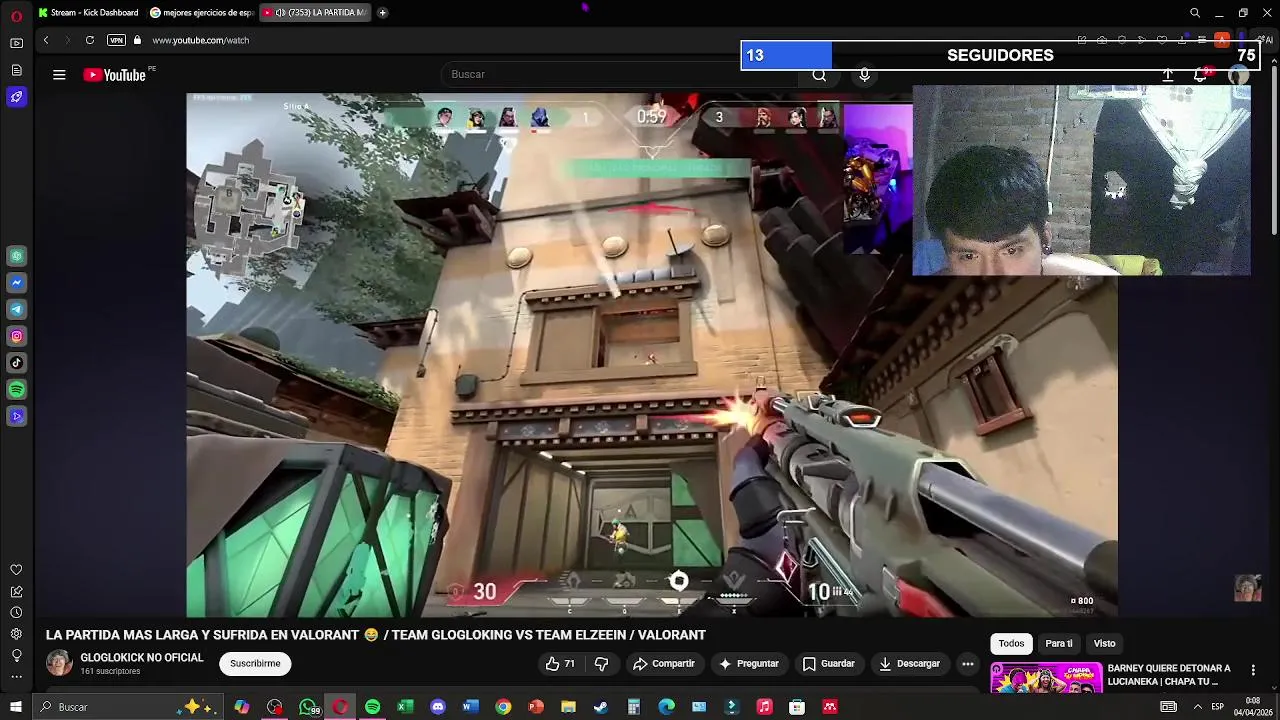This screenshot has width=1280, height=720.
Task: Open Spotify from the Windows taskbar
Action: click(x=372, y=707)
